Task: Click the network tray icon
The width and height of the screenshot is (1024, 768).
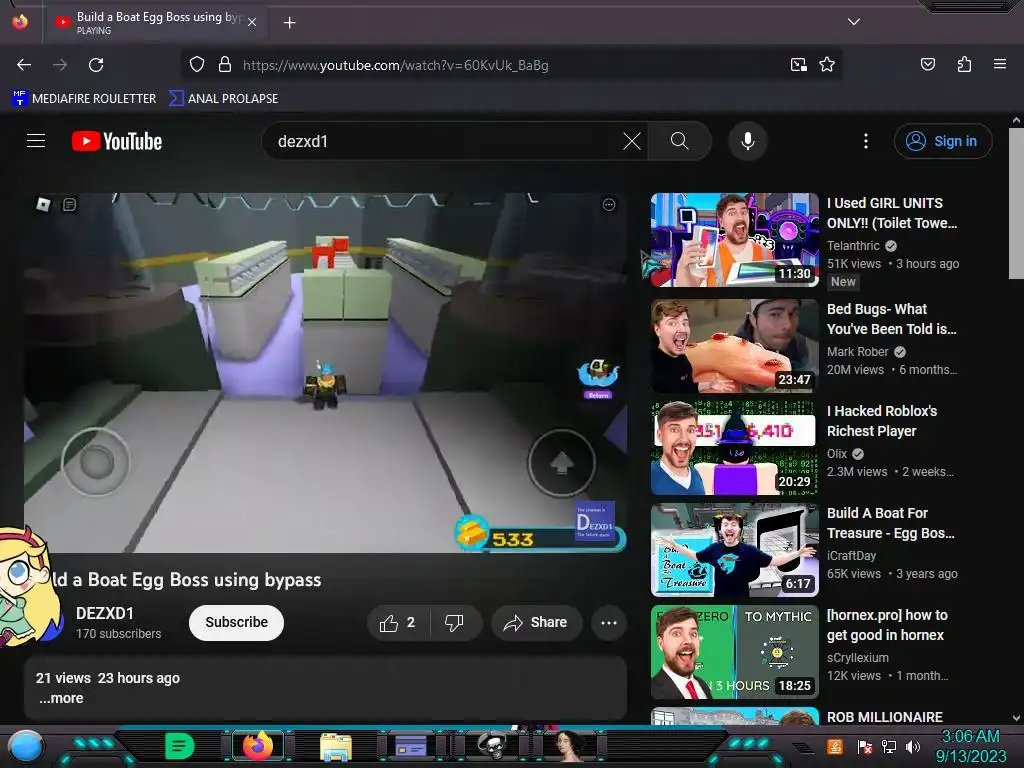Action: (x=888, y=746)
